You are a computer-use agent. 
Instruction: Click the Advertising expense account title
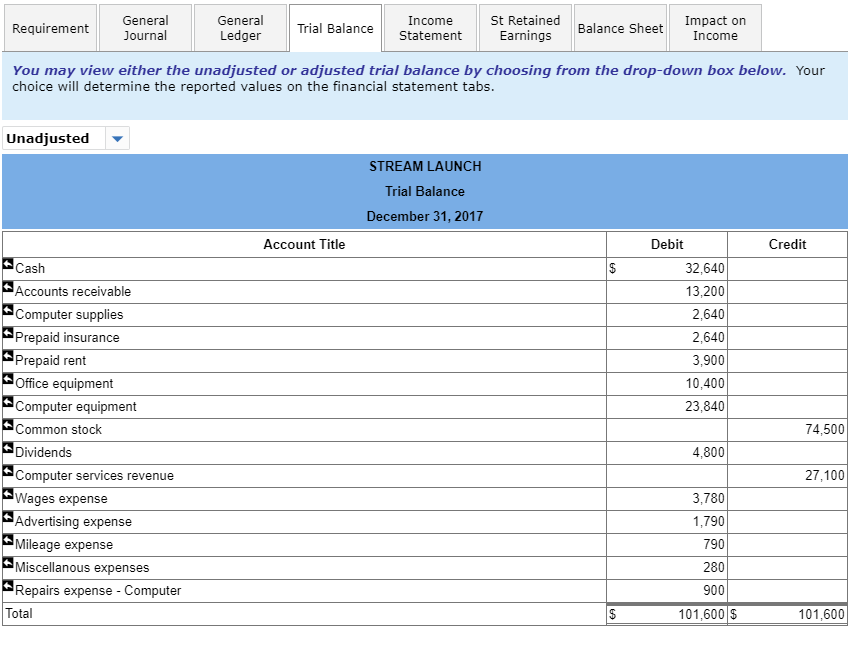pyautogui.click(x=73, y=522)
